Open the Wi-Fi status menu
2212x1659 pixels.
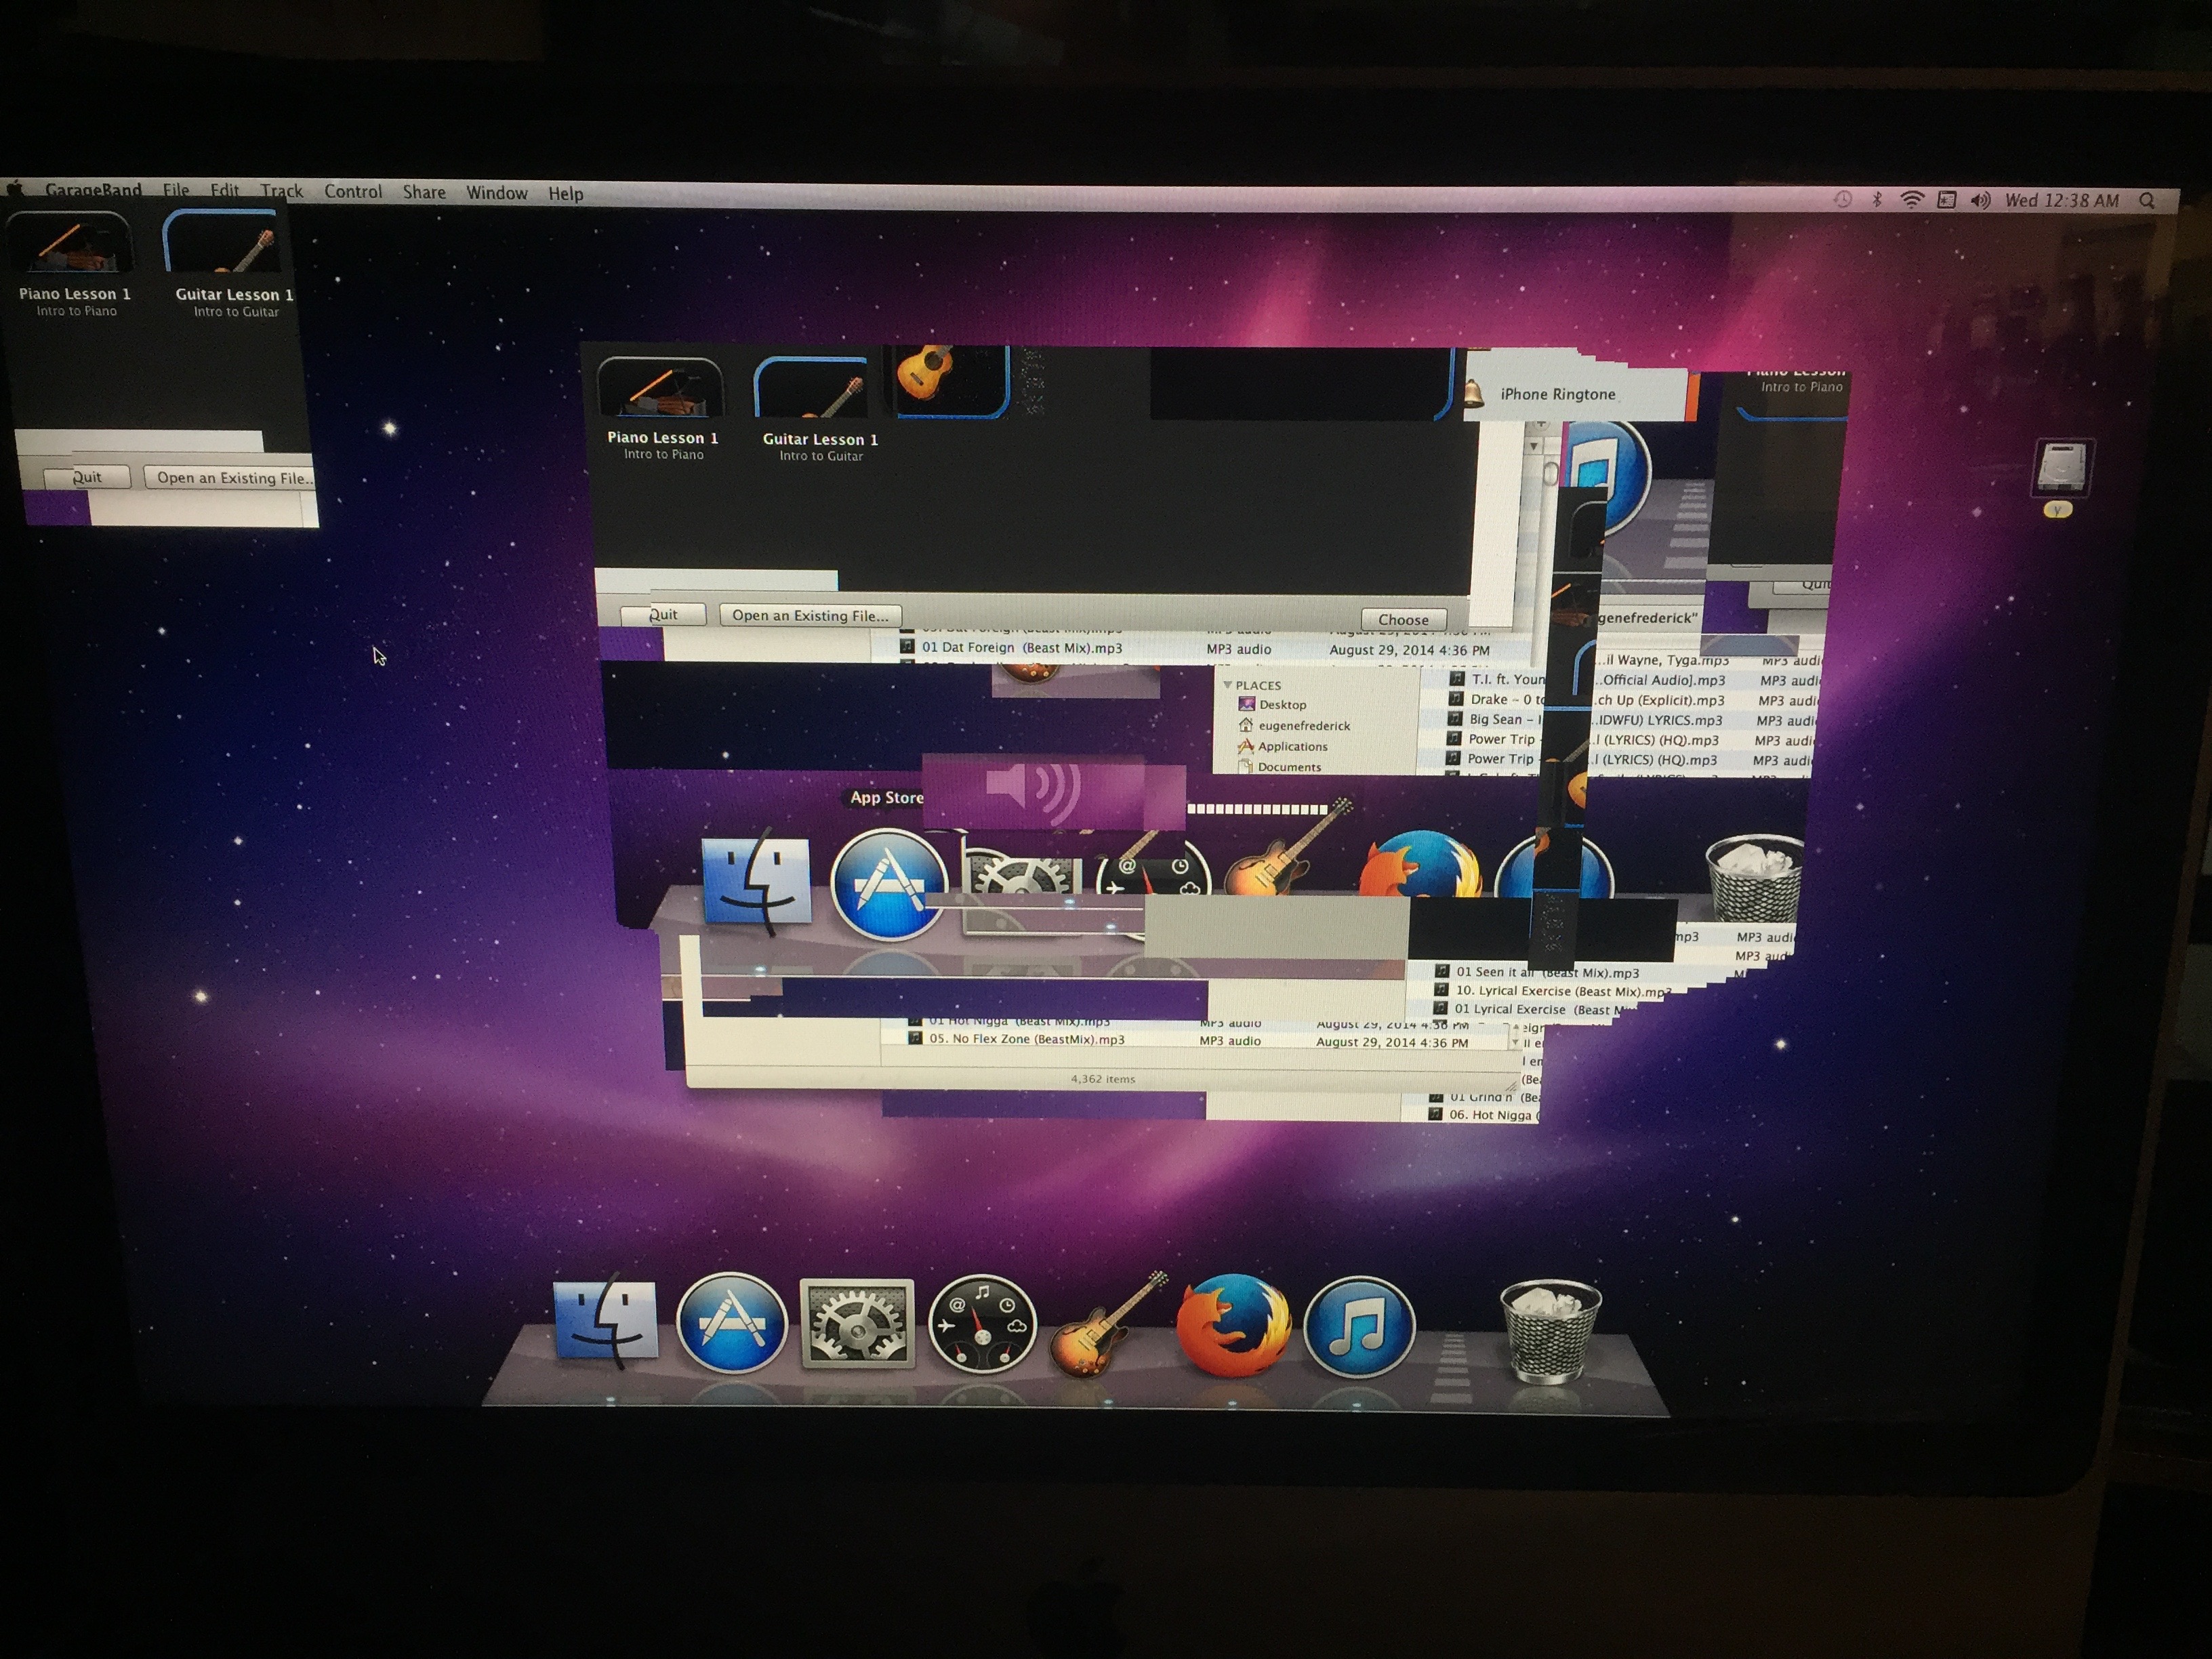1911,200
